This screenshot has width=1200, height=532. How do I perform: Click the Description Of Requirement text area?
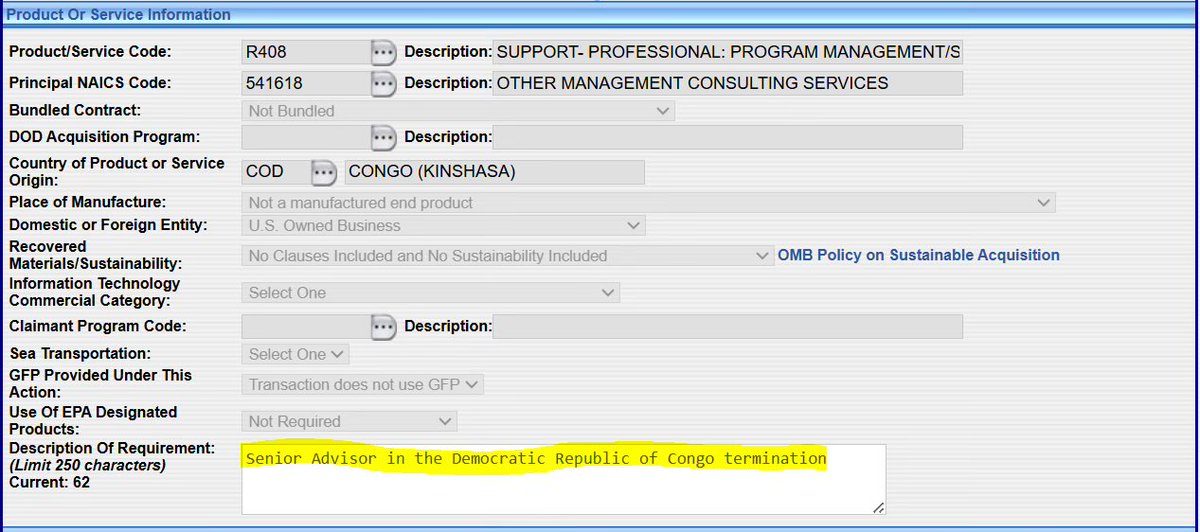click(x=563, y=479)
